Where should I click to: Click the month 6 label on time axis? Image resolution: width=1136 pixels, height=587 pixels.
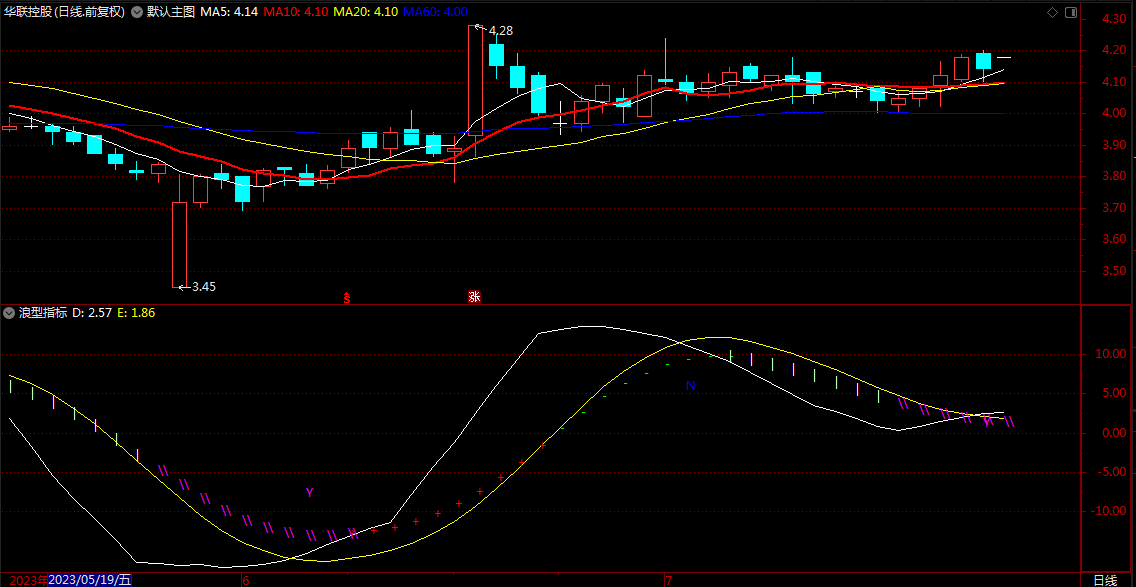point(246,580)
